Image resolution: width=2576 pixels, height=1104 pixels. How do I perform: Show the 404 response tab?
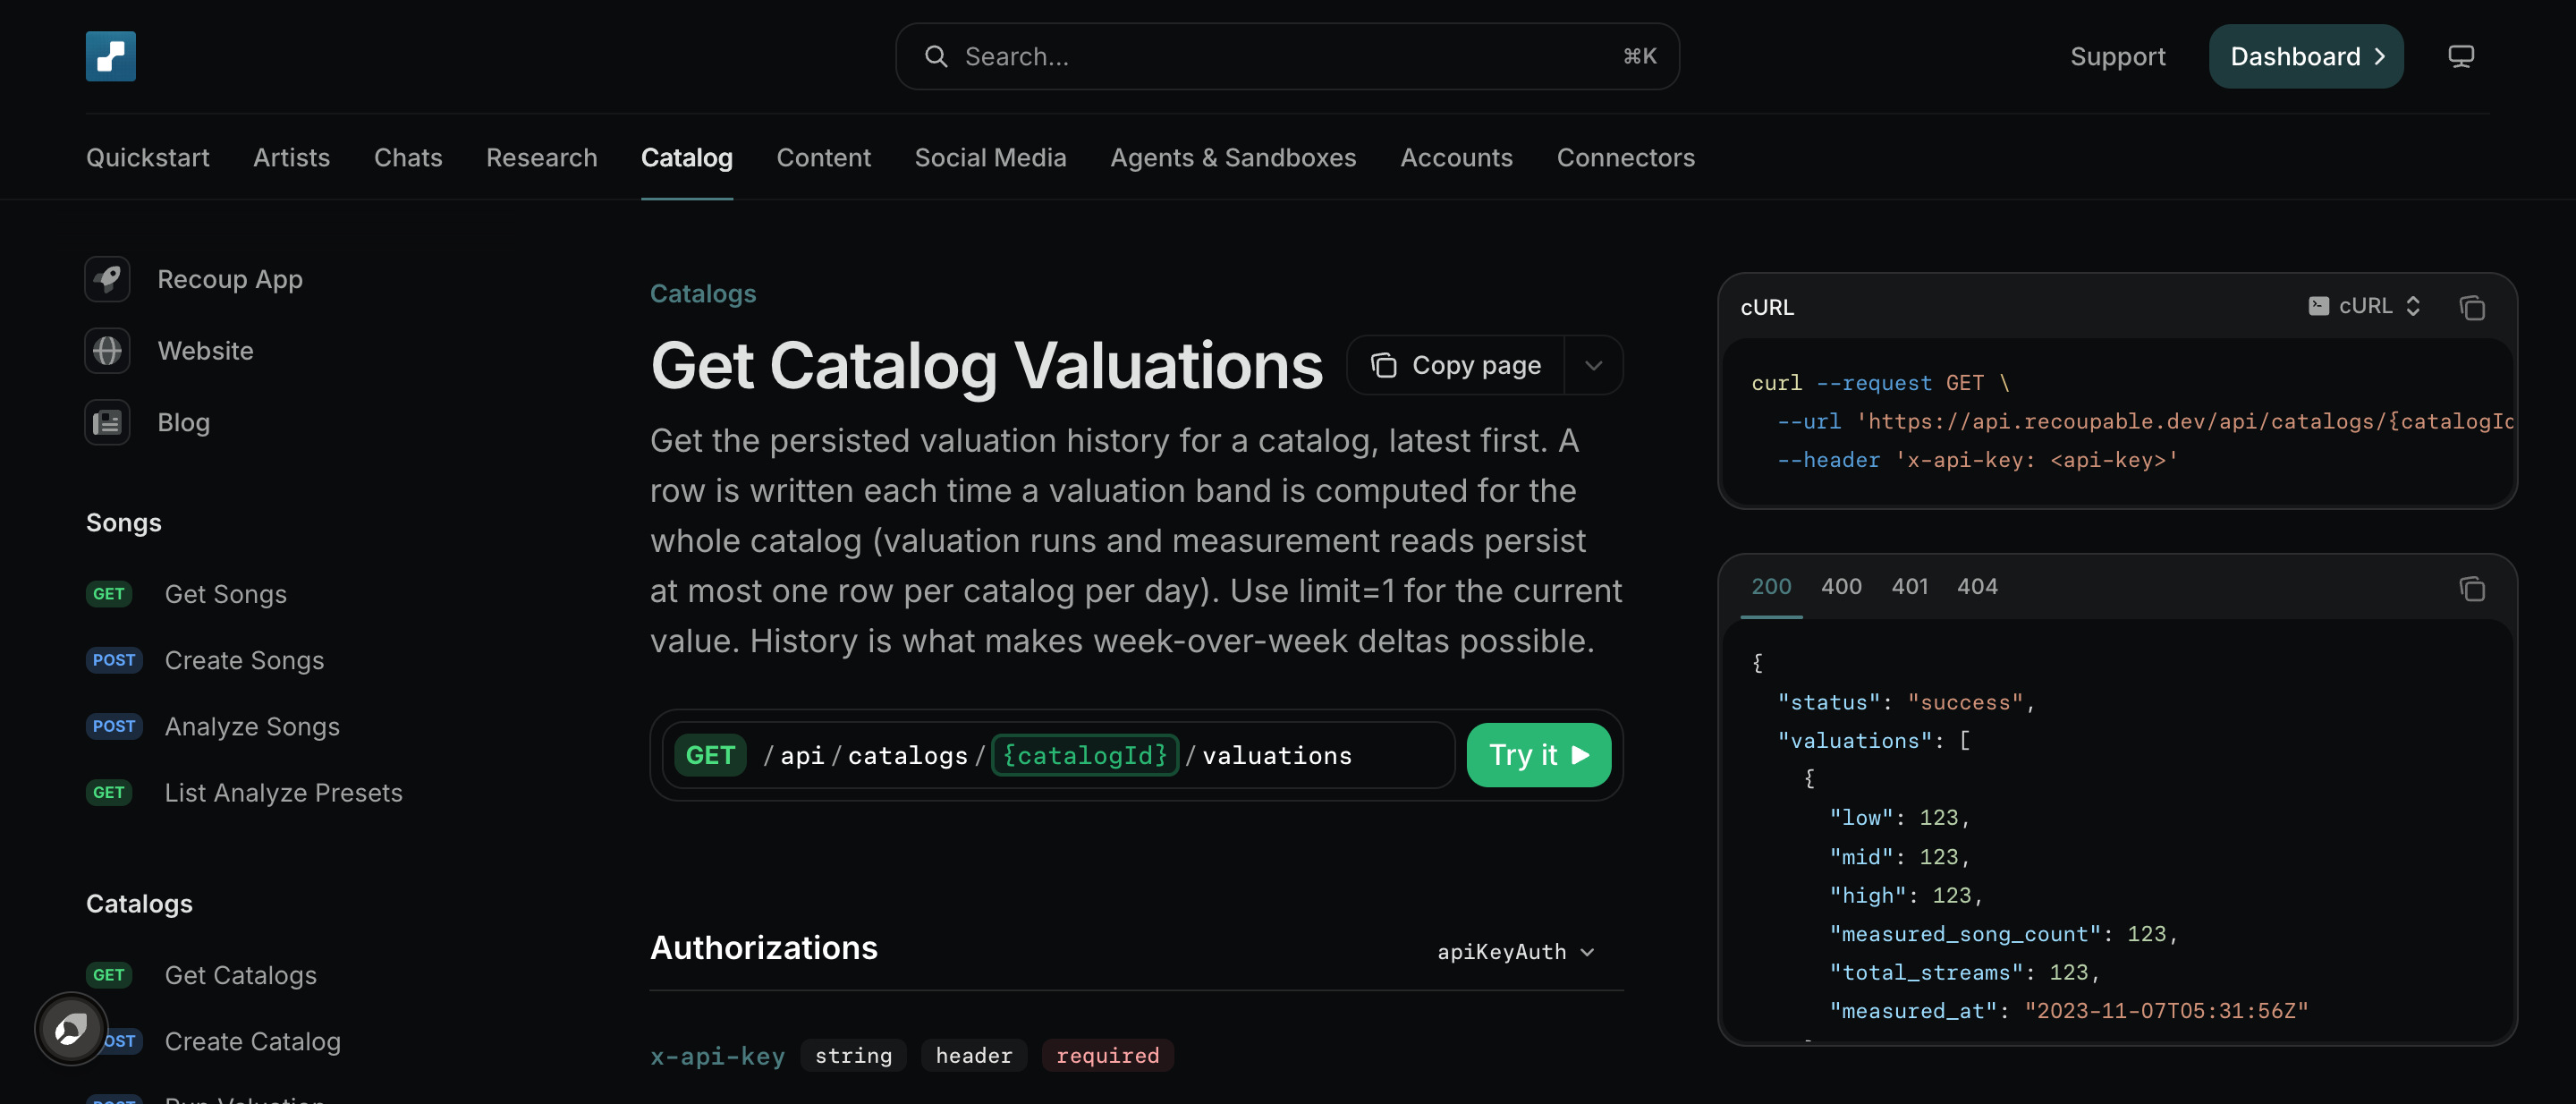1977,587
